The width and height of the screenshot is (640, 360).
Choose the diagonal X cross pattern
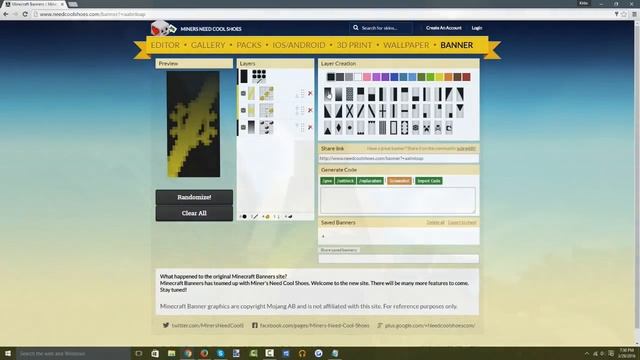click(350, 111)
